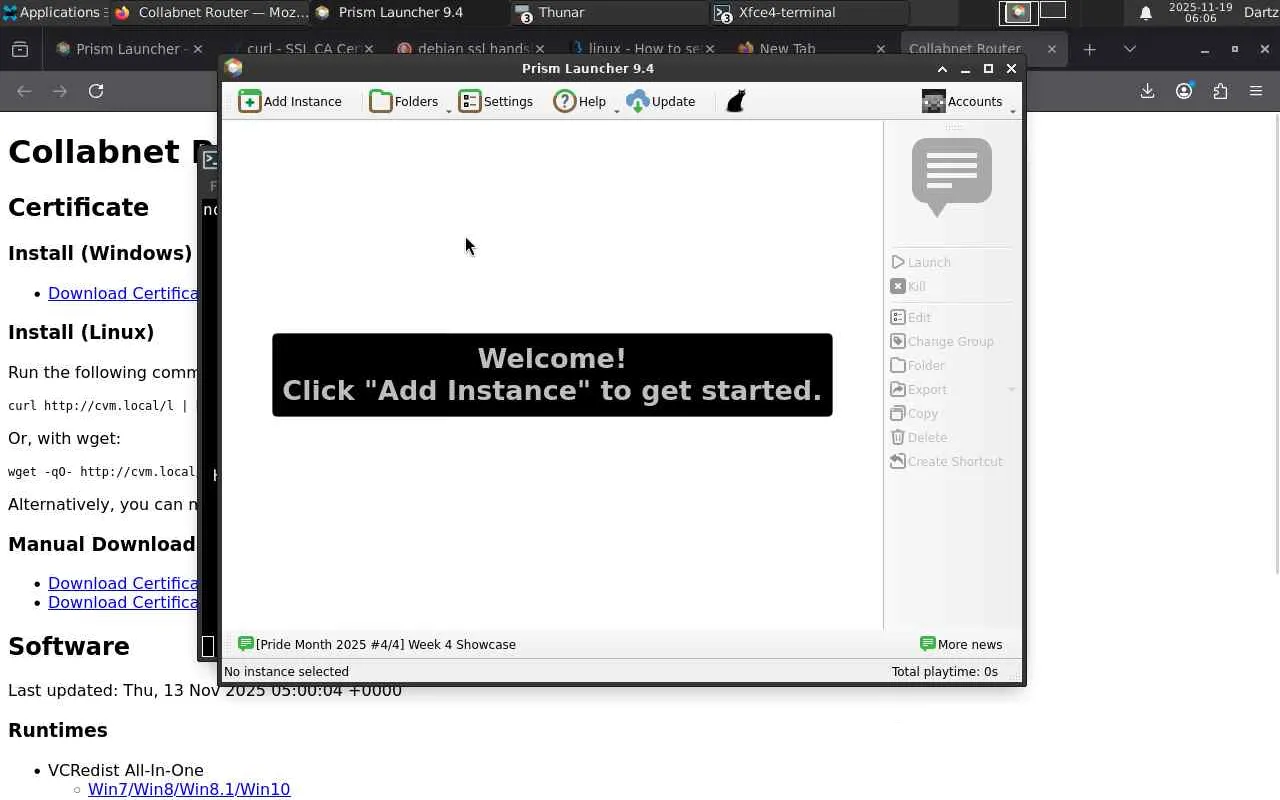1280x800 pixels.
Task: Click the More news button
Action: coord(961,644)
